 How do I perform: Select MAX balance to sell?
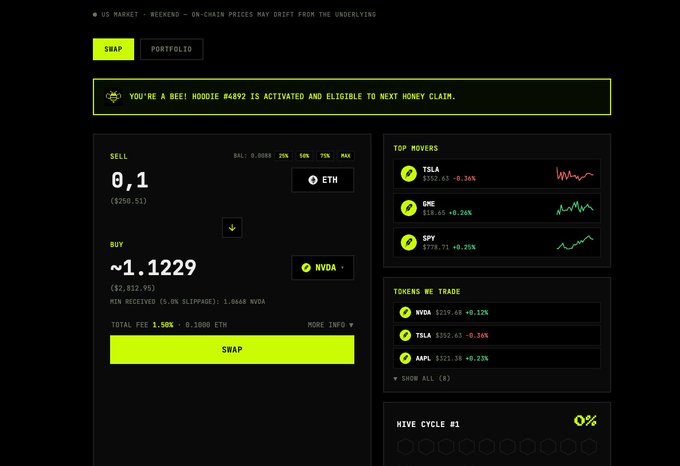(x=346, y=156)
